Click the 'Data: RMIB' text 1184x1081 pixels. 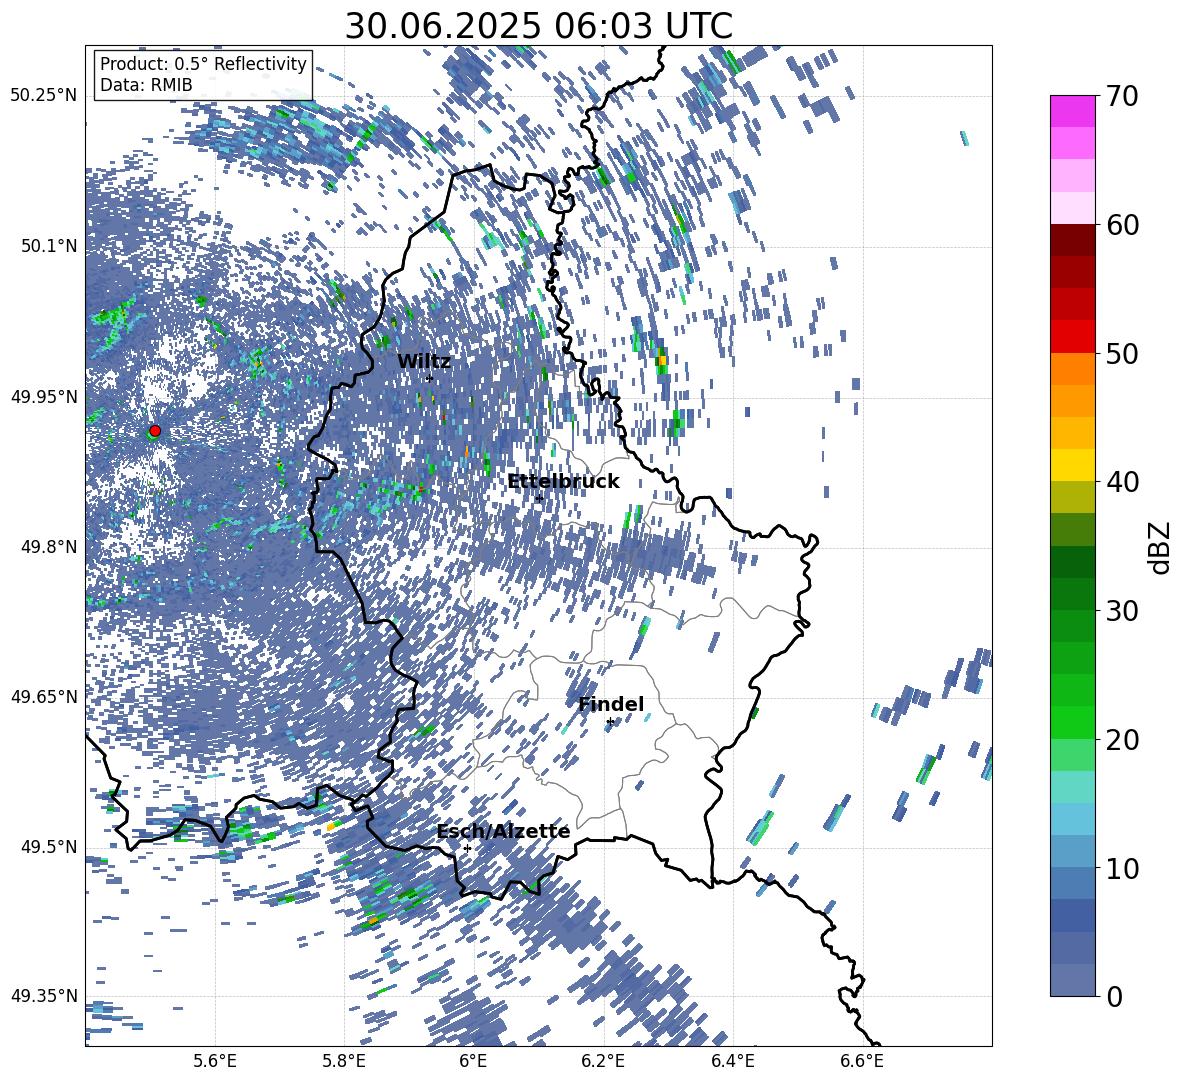[x=146, y=85]
